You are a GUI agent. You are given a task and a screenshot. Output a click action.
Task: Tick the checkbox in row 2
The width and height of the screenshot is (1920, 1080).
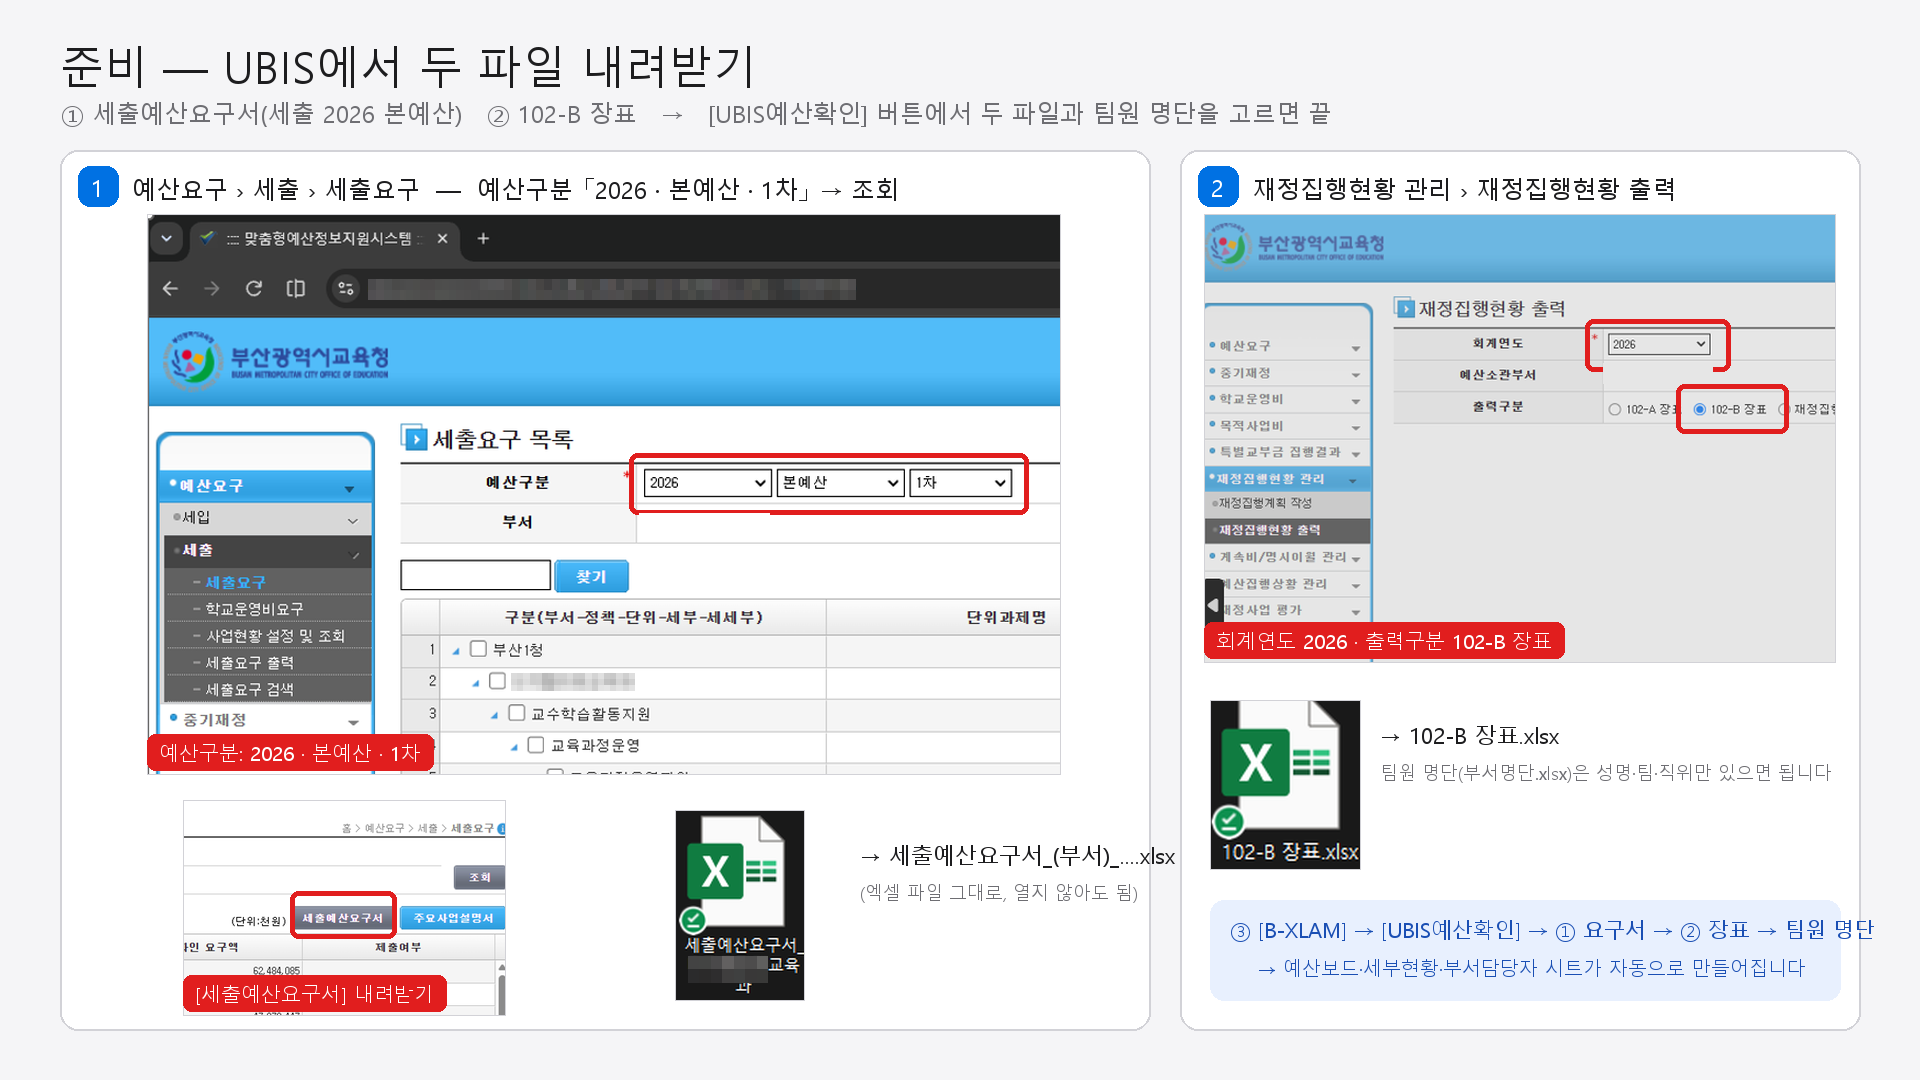coord(497,681)
